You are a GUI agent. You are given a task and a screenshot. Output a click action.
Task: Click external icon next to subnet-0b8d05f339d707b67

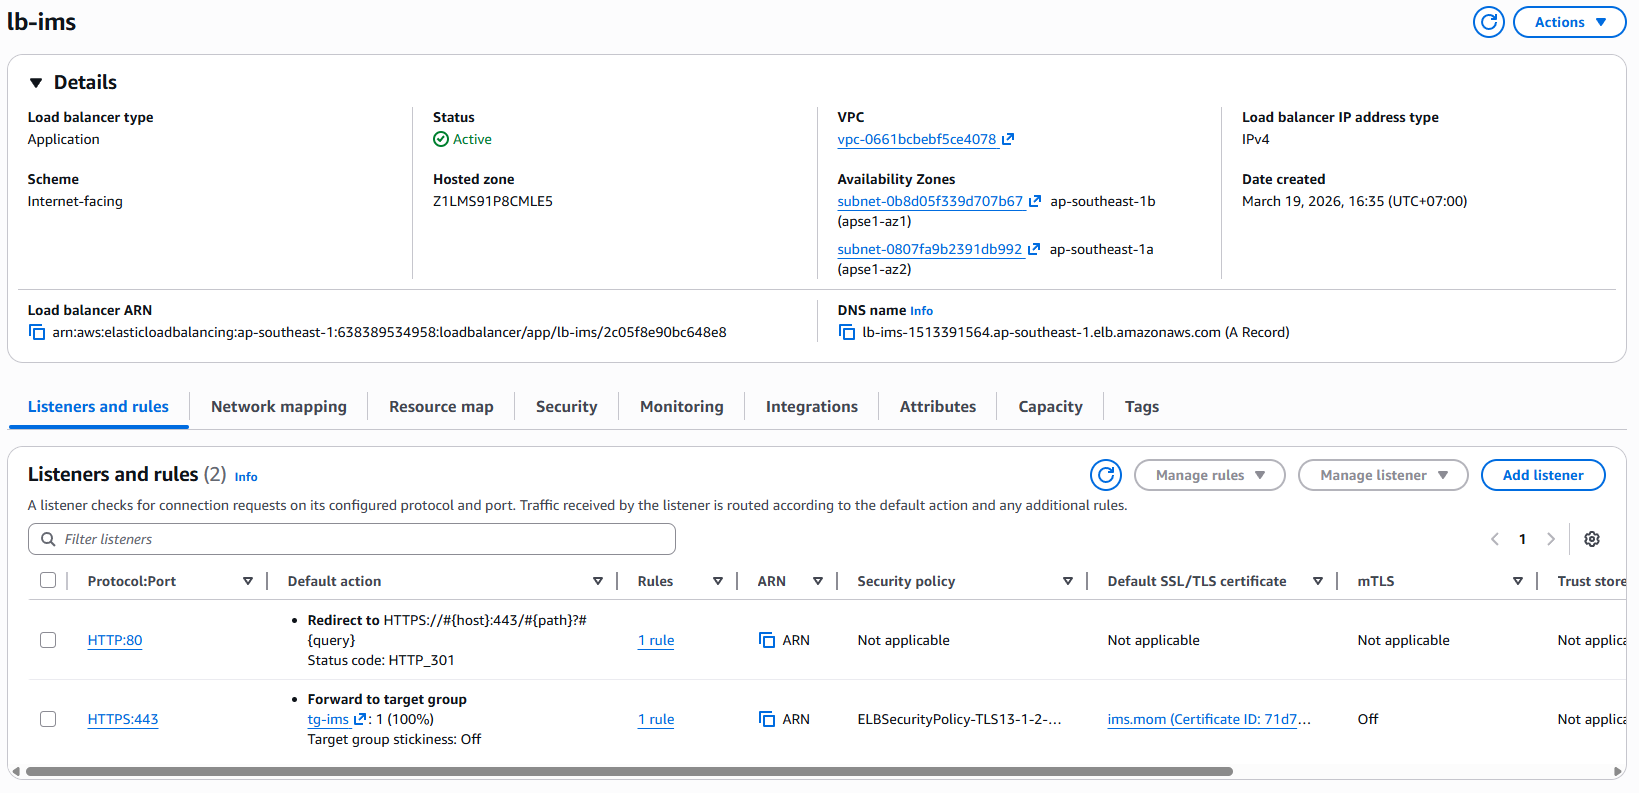tap(1035, 202)
